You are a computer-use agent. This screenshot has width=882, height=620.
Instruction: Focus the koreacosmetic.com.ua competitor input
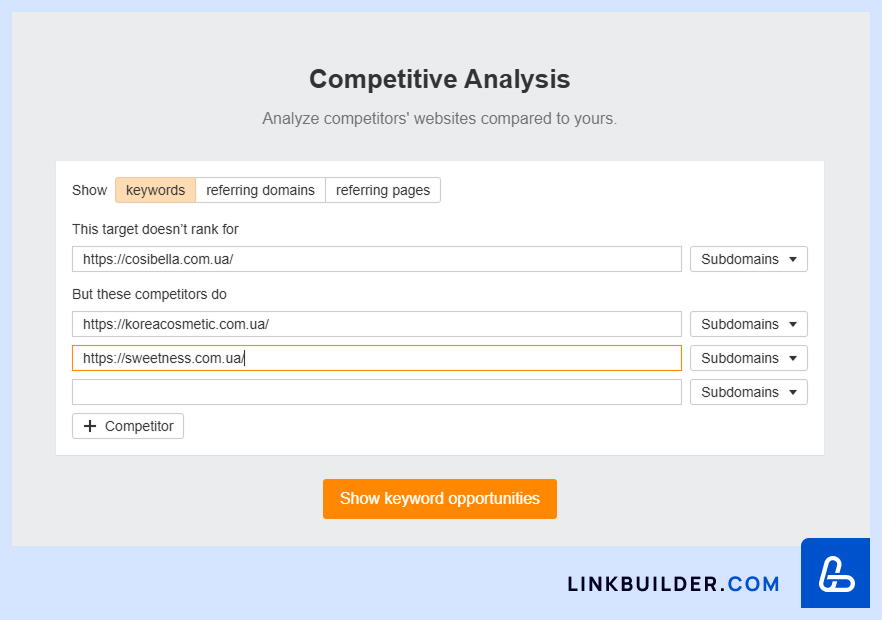377,324
